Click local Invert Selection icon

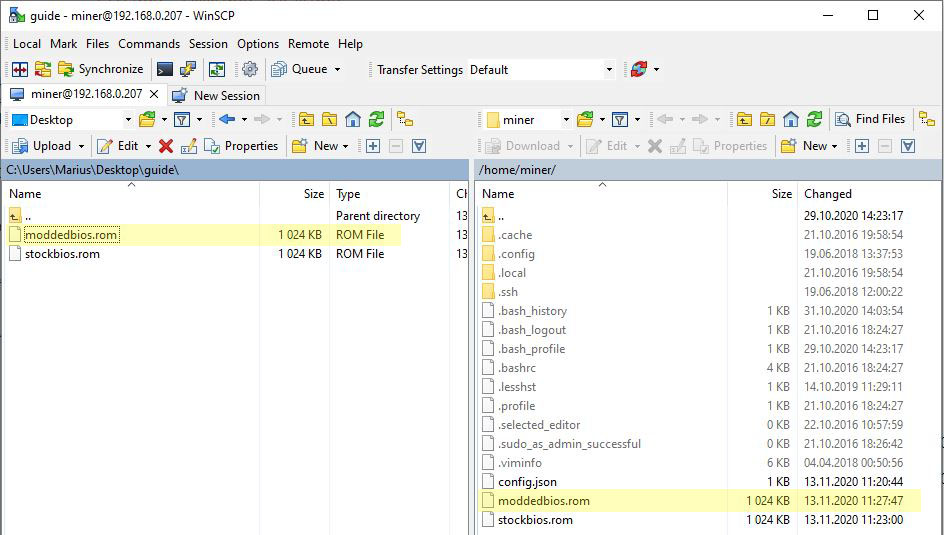click(x=419, y=146)
